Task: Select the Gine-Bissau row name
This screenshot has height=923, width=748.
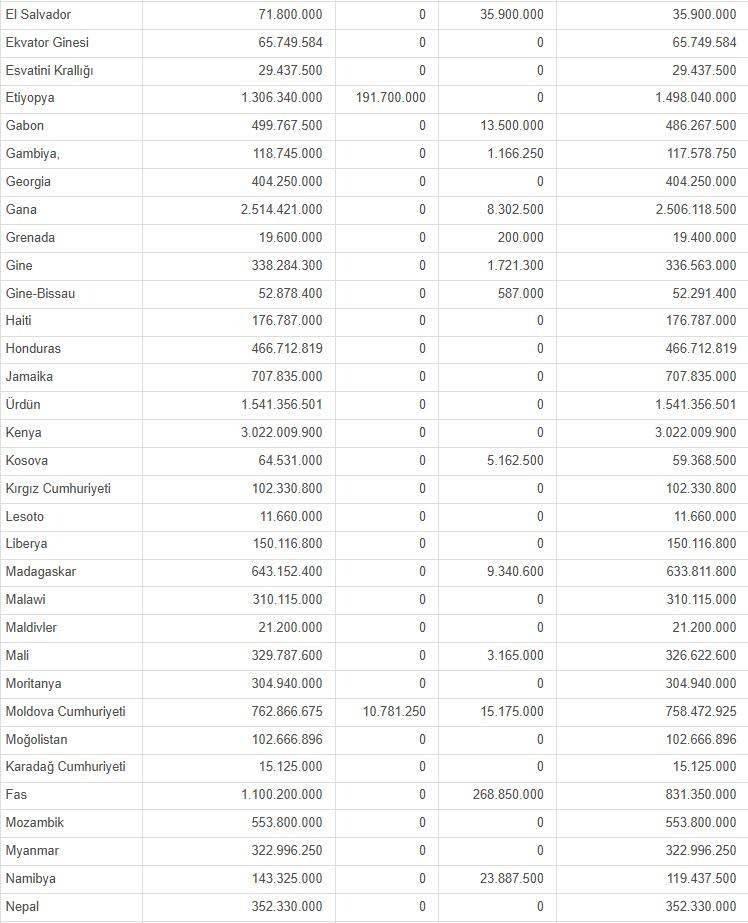Action: tap(40, 294)
